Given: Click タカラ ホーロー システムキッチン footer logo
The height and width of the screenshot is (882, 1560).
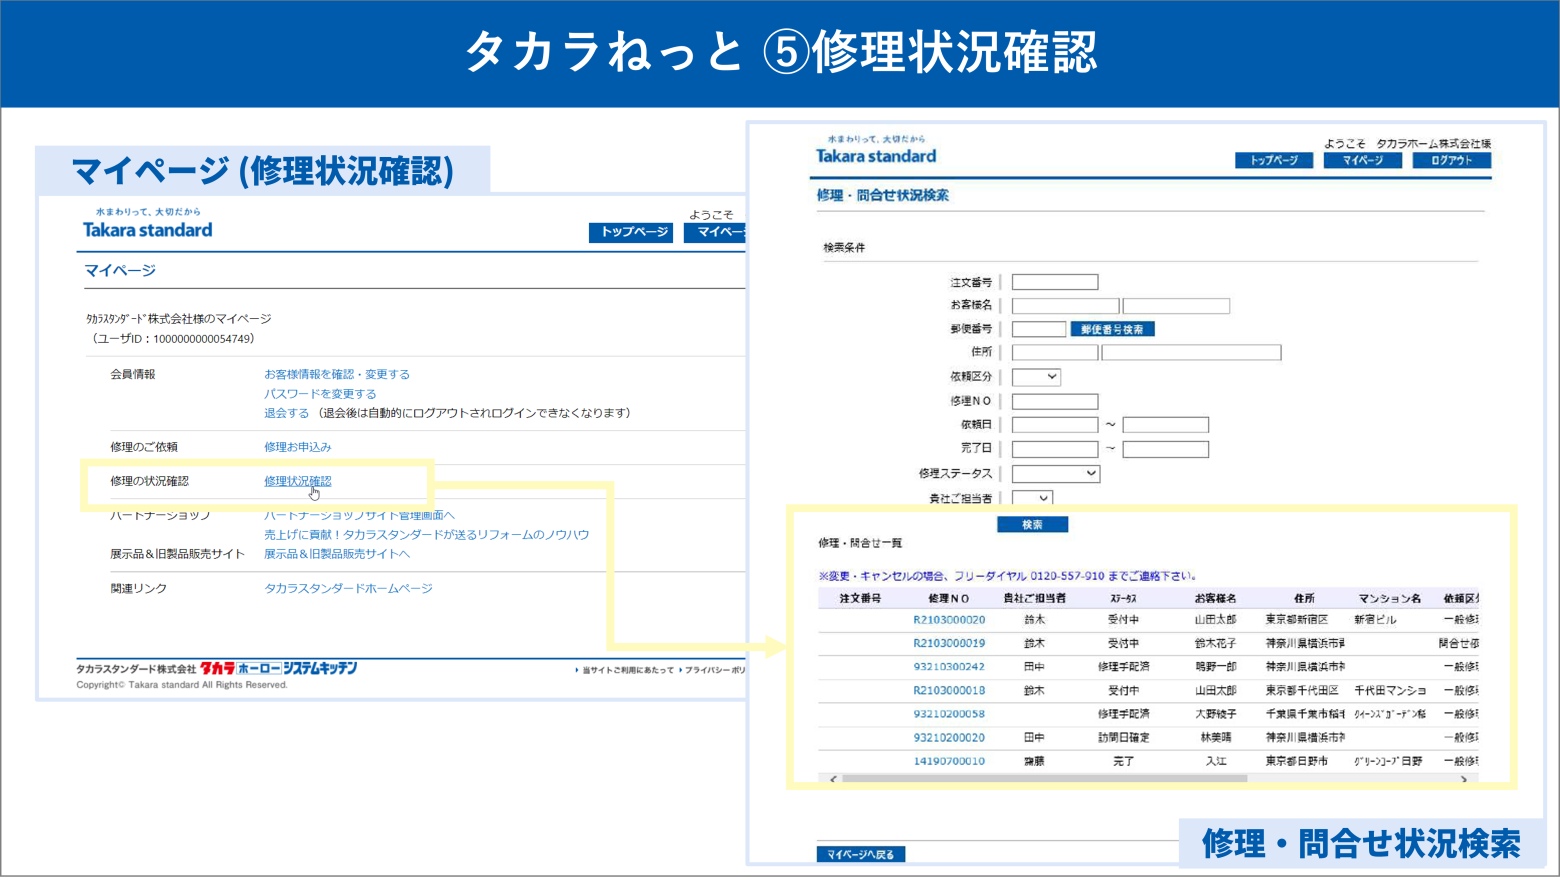Looking at the screenshot, I should point(278,668).
